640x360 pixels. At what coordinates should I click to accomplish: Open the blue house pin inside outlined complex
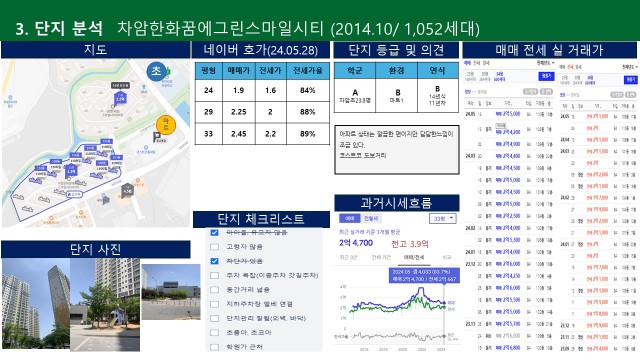(71, 171)
